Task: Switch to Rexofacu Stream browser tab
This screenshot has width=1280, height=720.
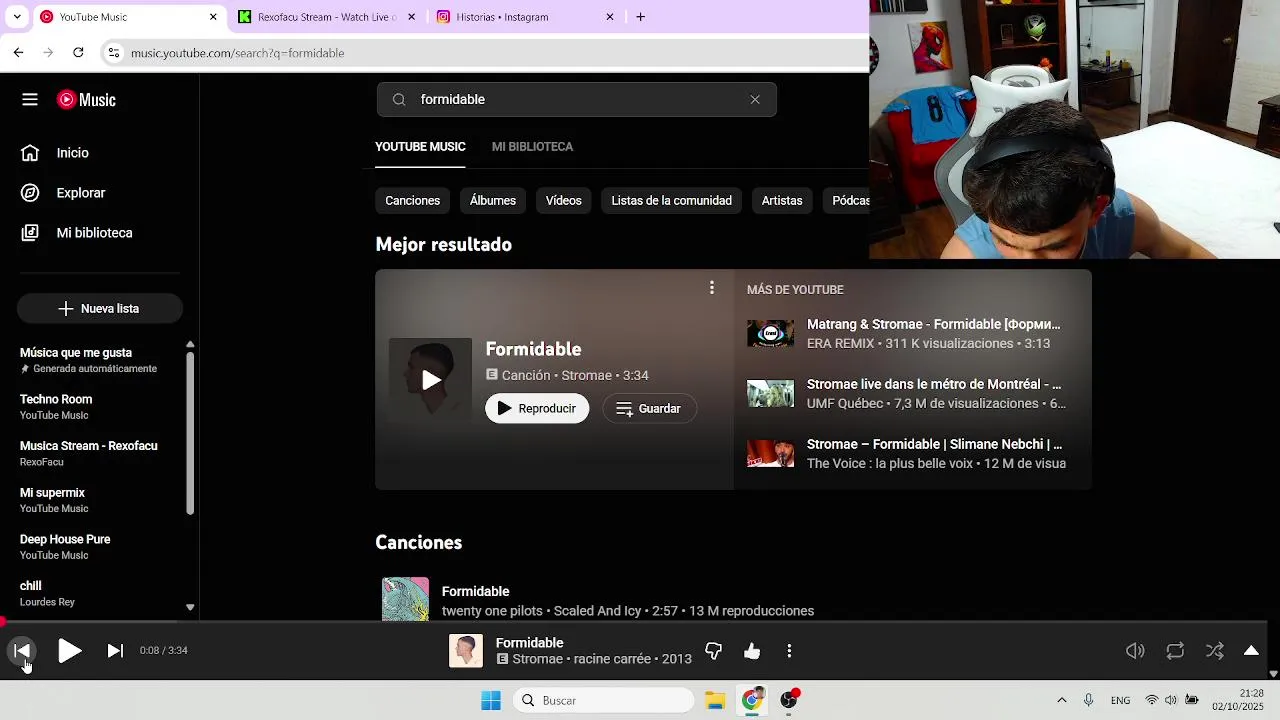Action: [x=327, y=17]
